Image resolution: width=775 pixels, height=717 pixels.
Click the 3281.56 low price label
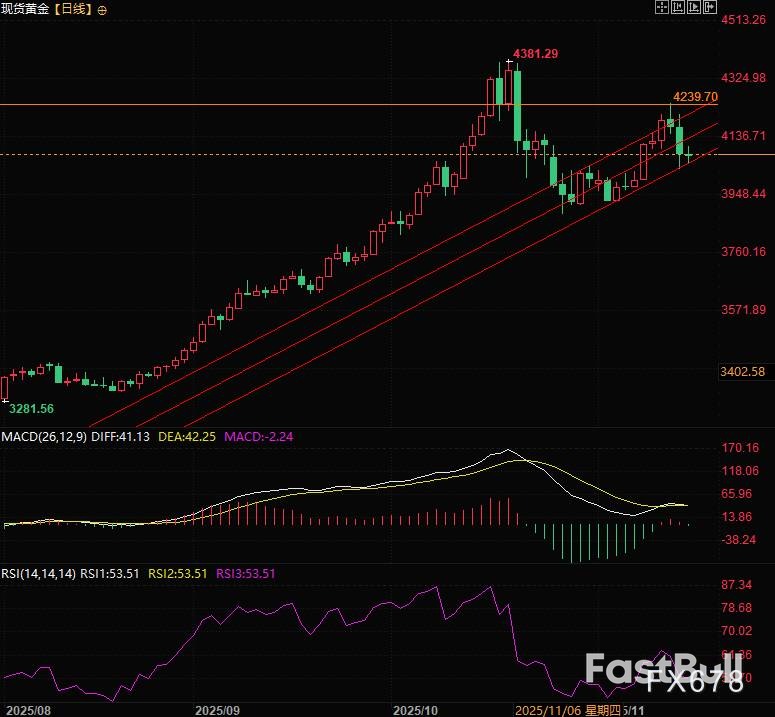(x=32, y=409)
